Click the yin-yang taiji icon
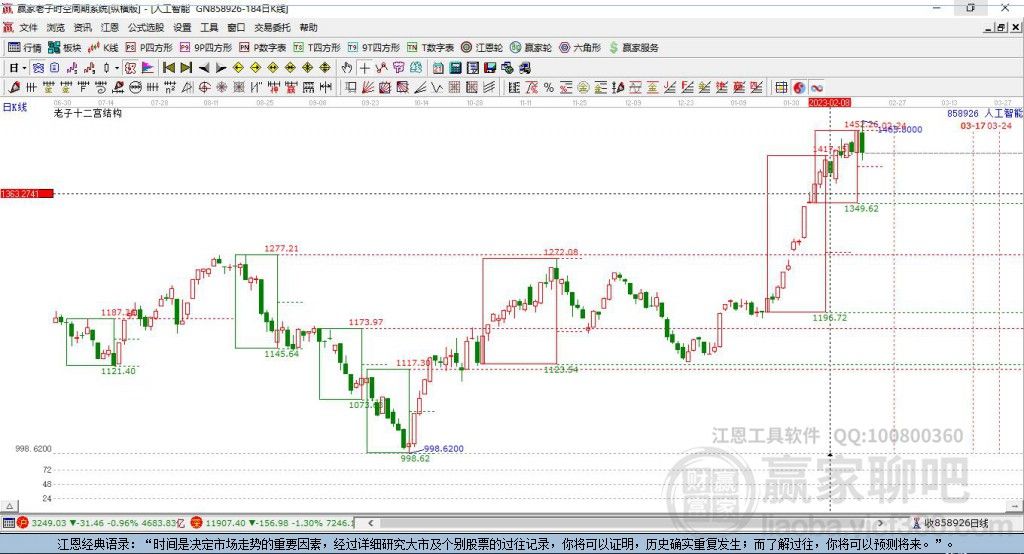 click(x=798, y=87)
